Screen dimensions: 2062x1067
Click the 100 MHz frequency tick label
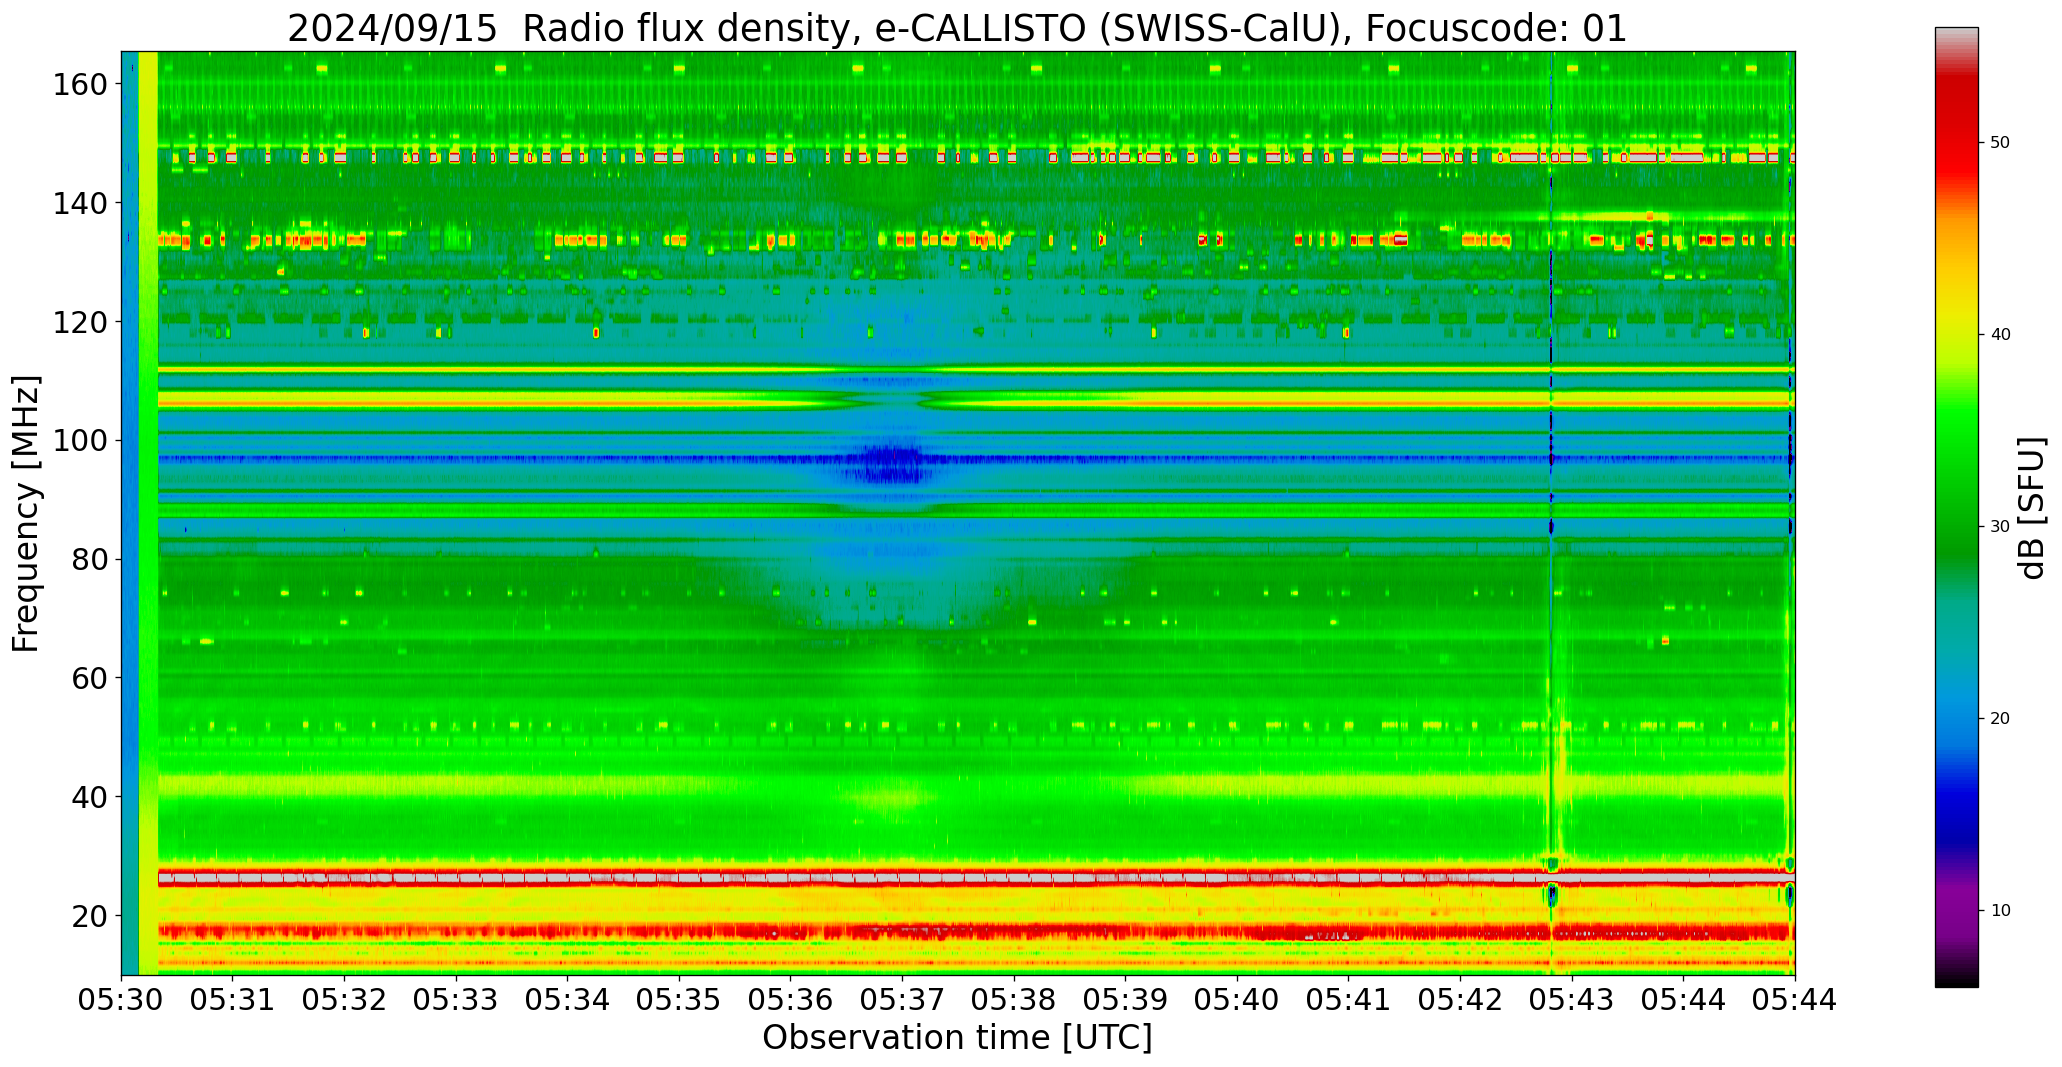pos(82,441)
